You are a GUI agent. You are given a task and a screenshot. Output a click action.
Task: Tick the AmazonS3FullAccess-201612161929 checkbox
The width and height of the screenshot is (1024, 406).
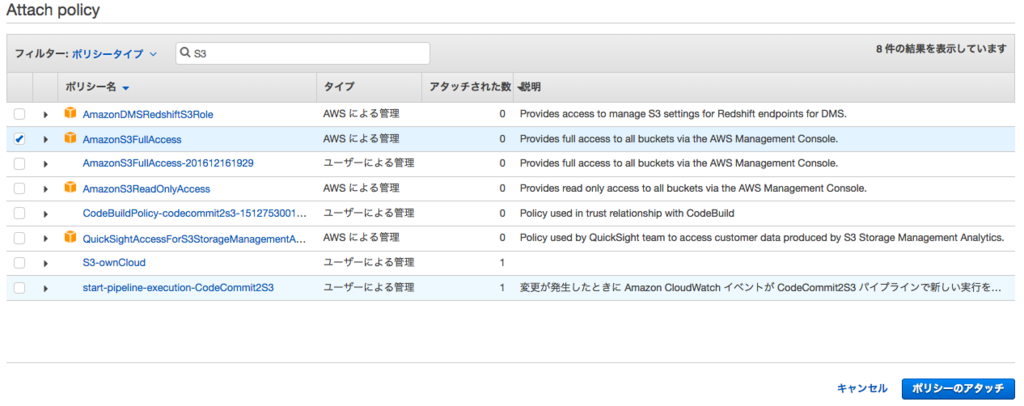point(20,164)
